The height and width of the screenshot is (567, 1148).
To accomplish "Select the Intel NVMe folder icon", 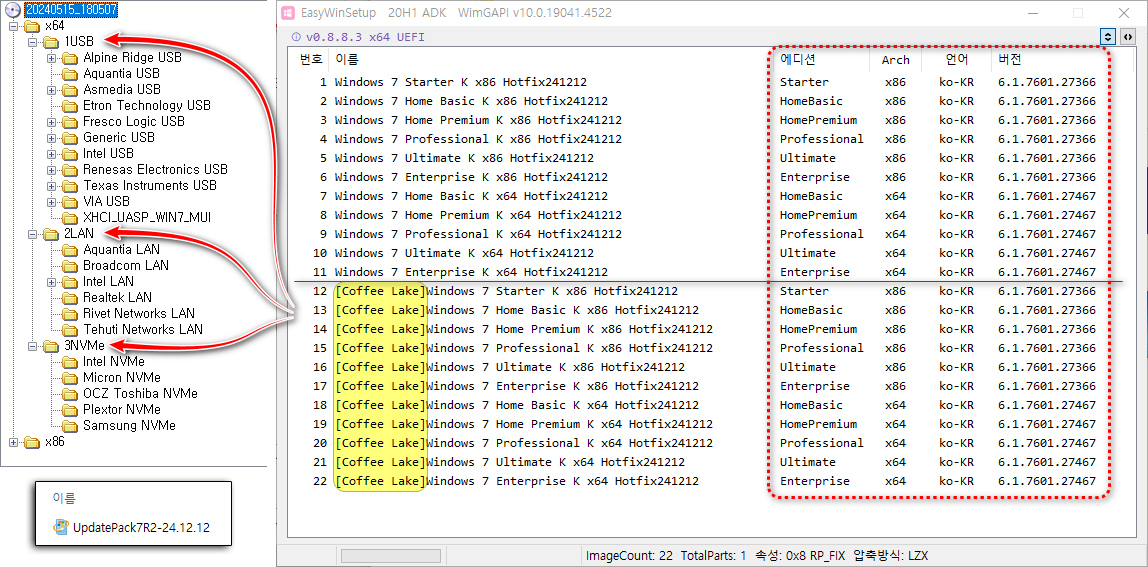I will (x=70, y=362).
